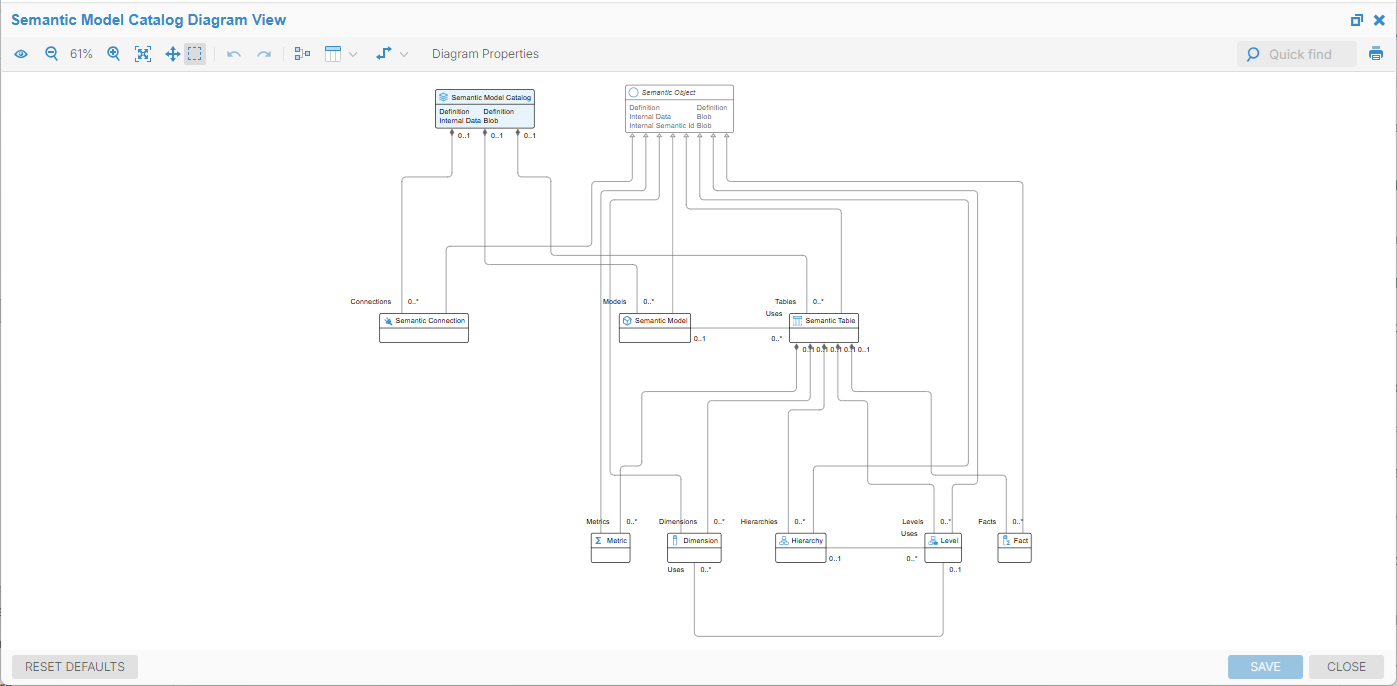Expand the connector routing style dropdown
This screenshot has width=1397, height=686.
point(392,54)
